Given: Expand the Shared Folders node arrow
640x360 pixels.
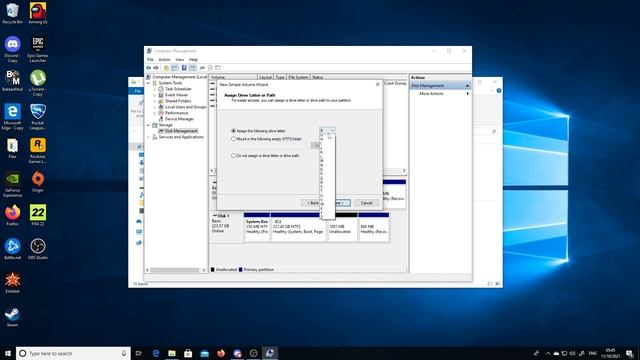Looking at the screenshot, I should tap(155, 101).
